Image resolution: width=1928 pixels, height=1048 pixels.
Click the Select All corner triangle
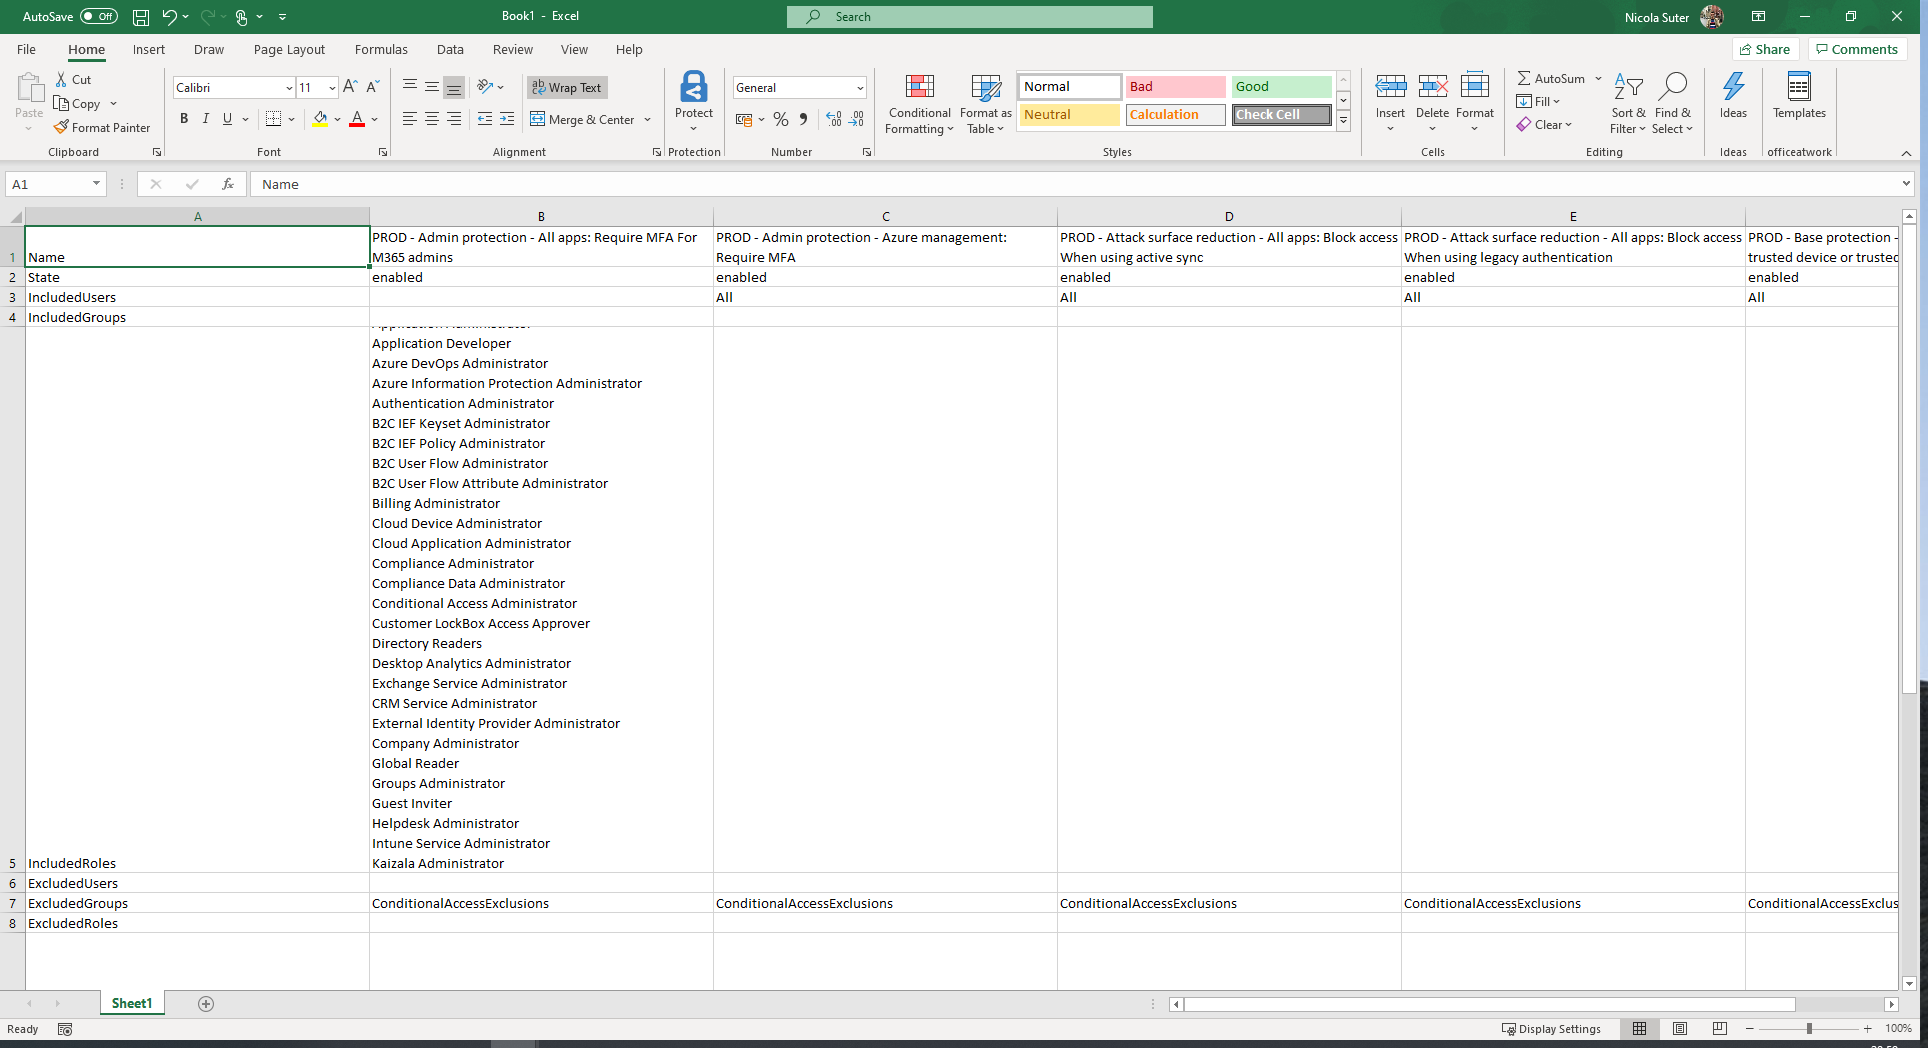[16, 217]
